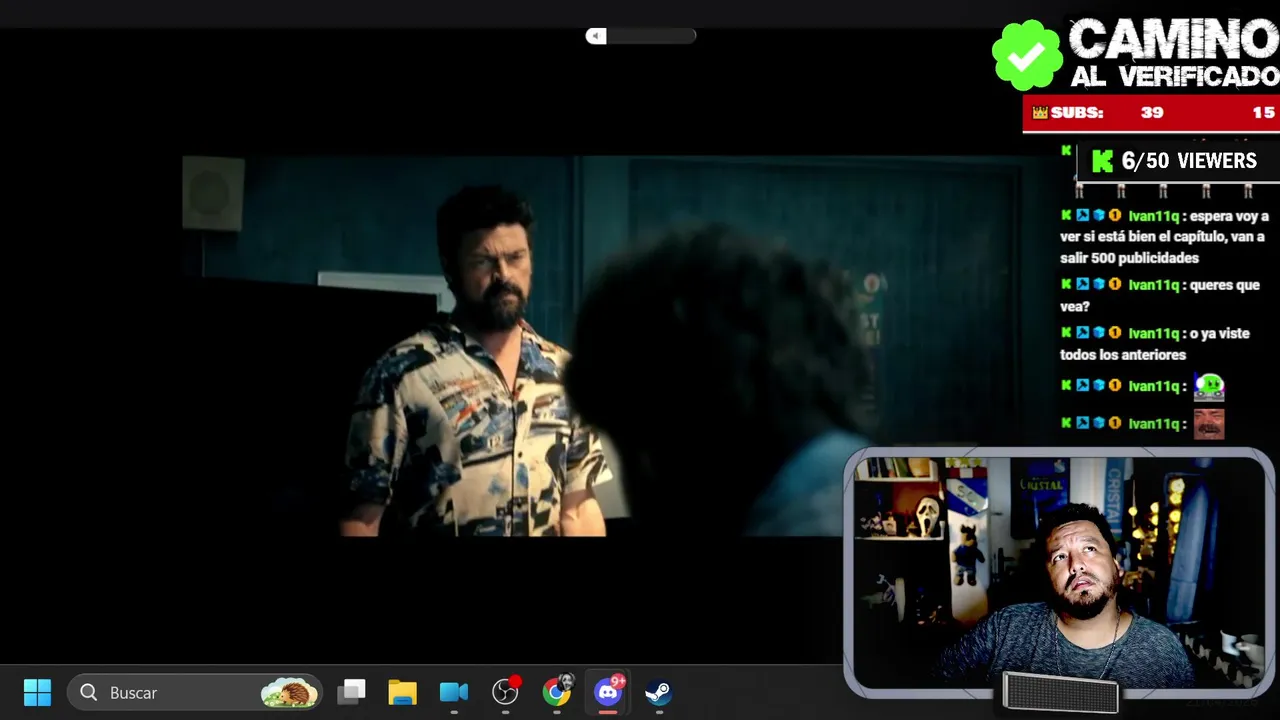Open the Windows Start menu
This screenshot has height=720, width=1280.
pyautogui.click(x=37, y=692)
